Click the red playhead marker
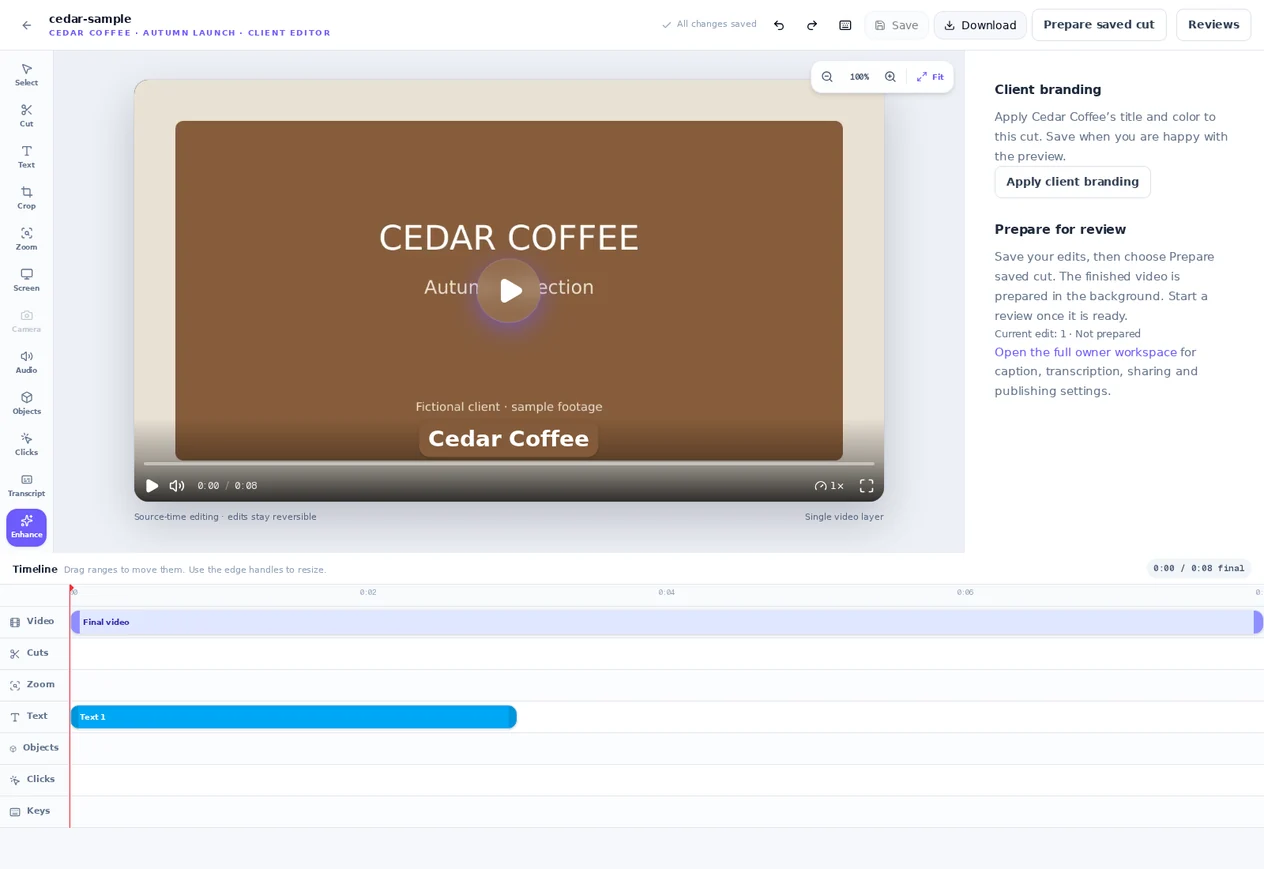 tap(70, 588)
